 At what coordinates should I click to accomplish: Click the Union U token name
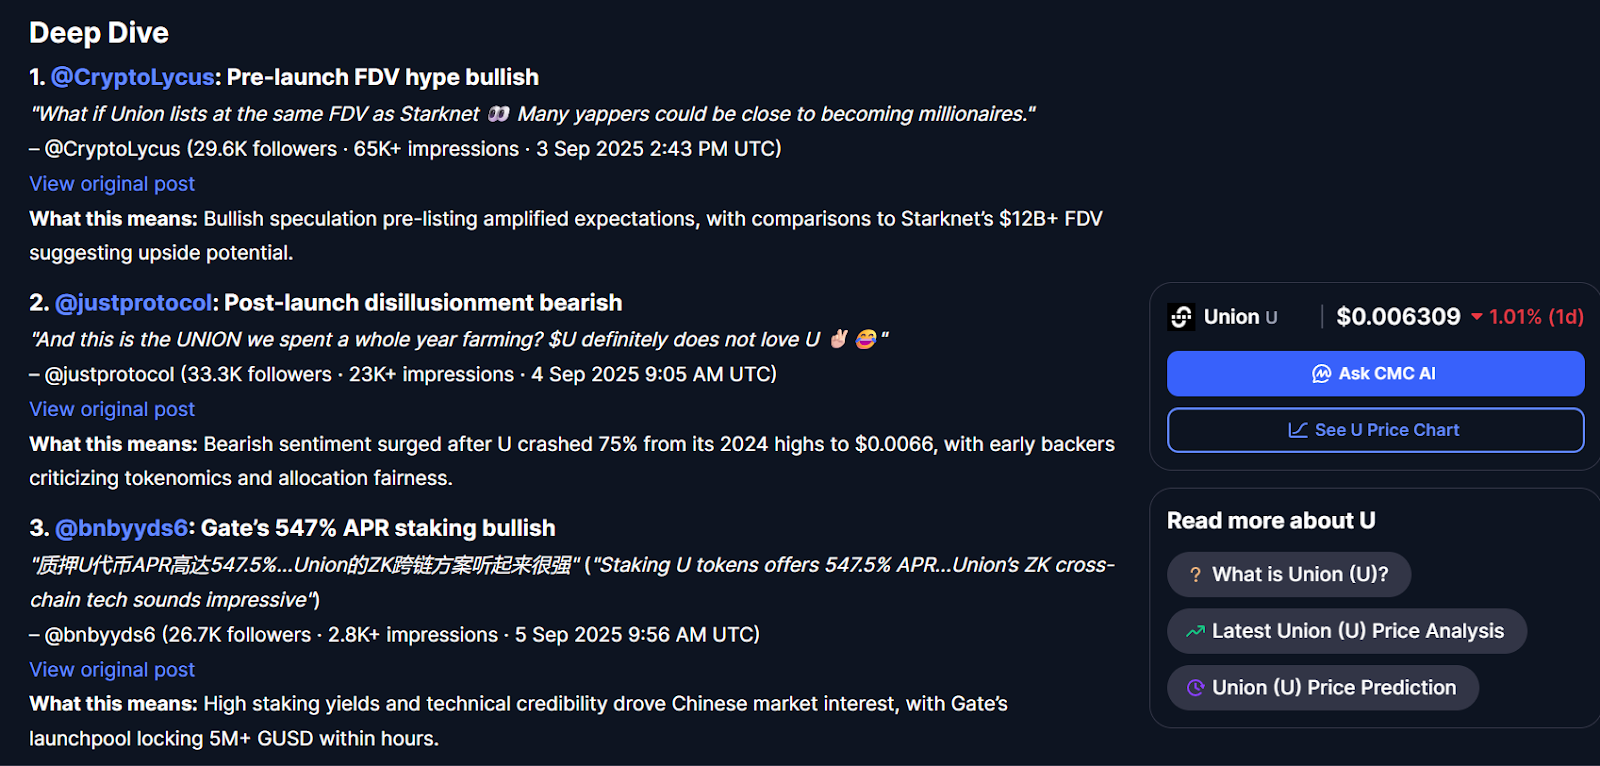click(x=1240, y=317)
